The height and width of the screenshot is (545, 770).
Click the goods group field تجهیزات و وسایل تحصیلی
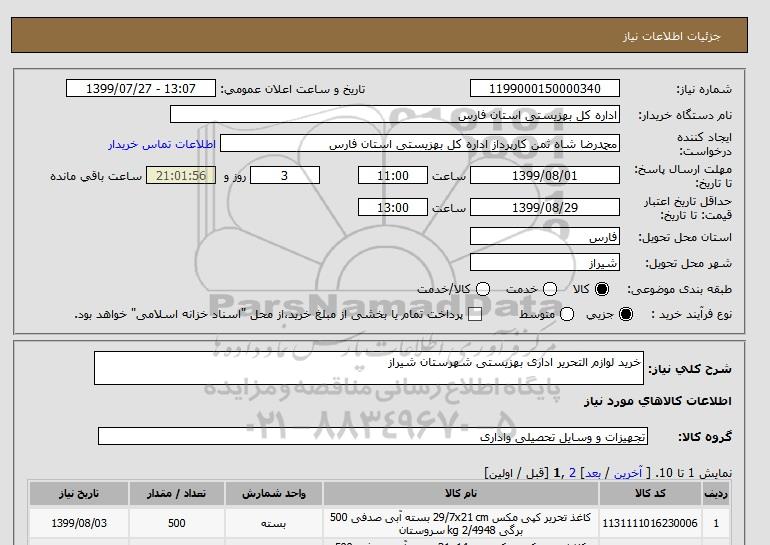tap(373, 436)
